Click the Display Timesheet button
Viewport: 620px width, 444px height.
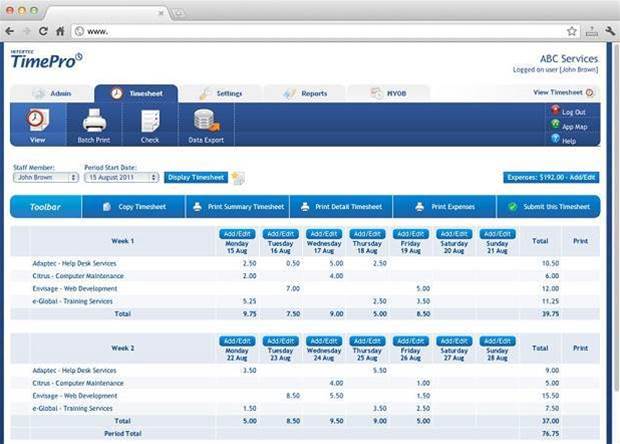pos(196,178)
